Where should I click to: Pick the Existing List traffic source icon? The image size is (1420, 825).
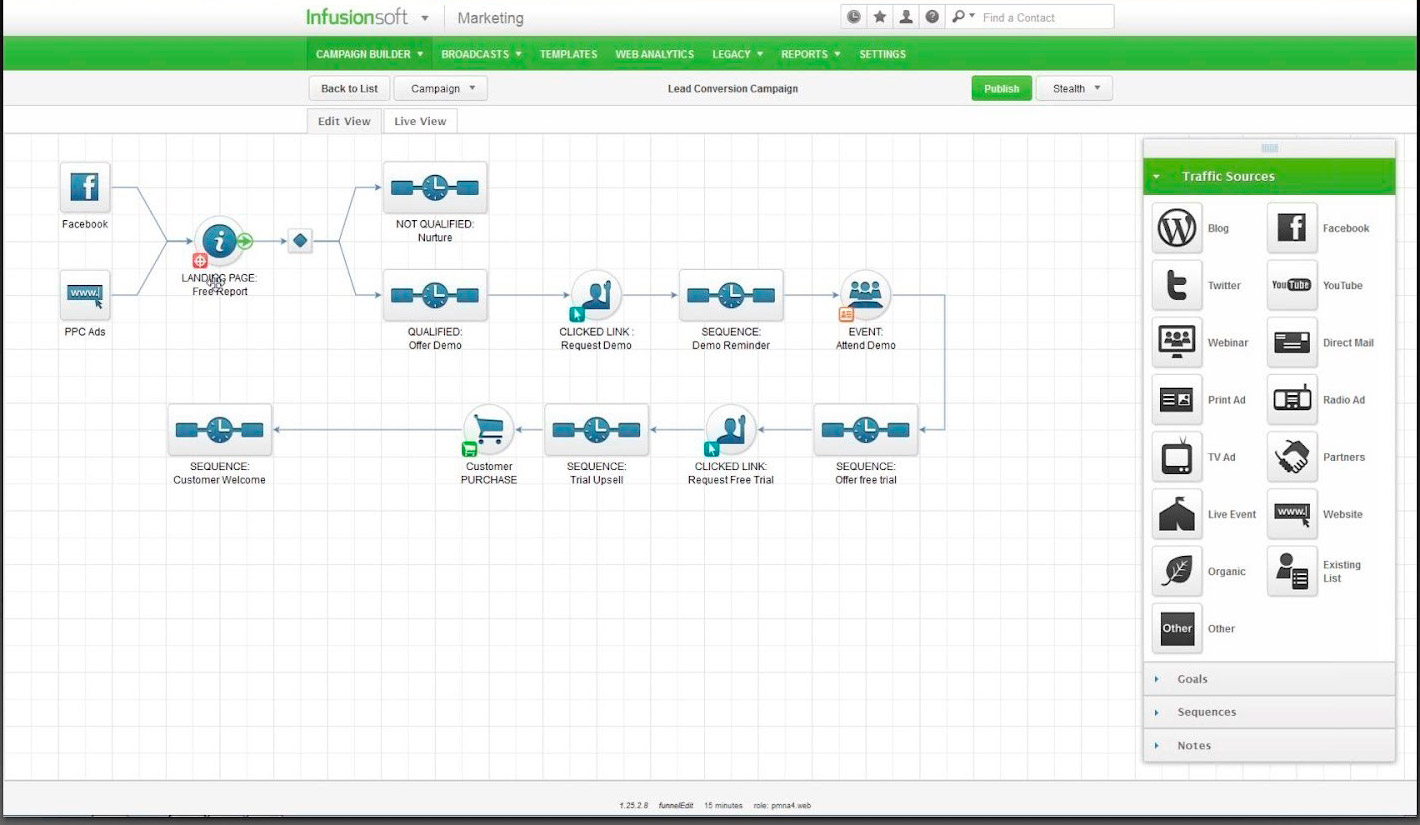point(1292,571)
